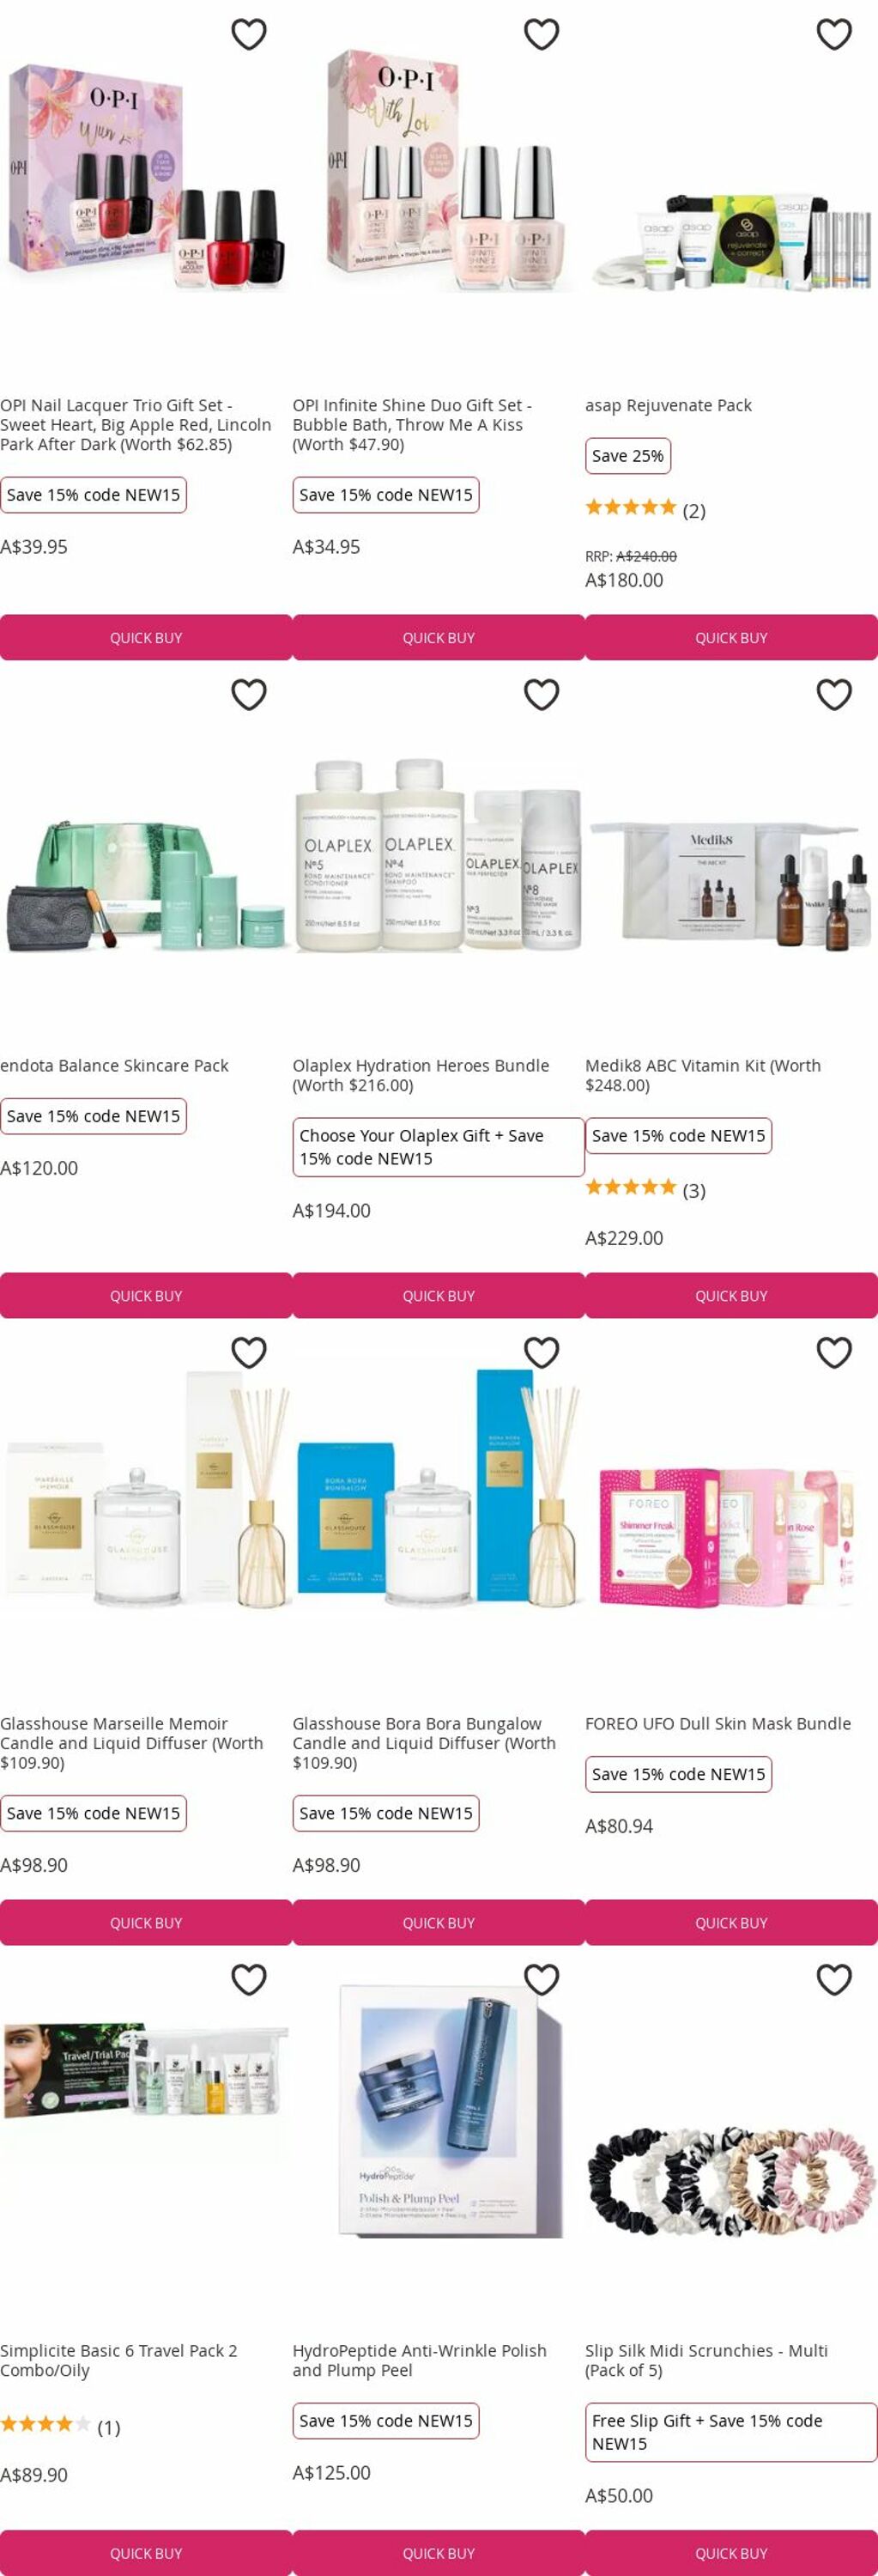Heart the Glasshouse Marseille Memoir set

pos(249,1352)
